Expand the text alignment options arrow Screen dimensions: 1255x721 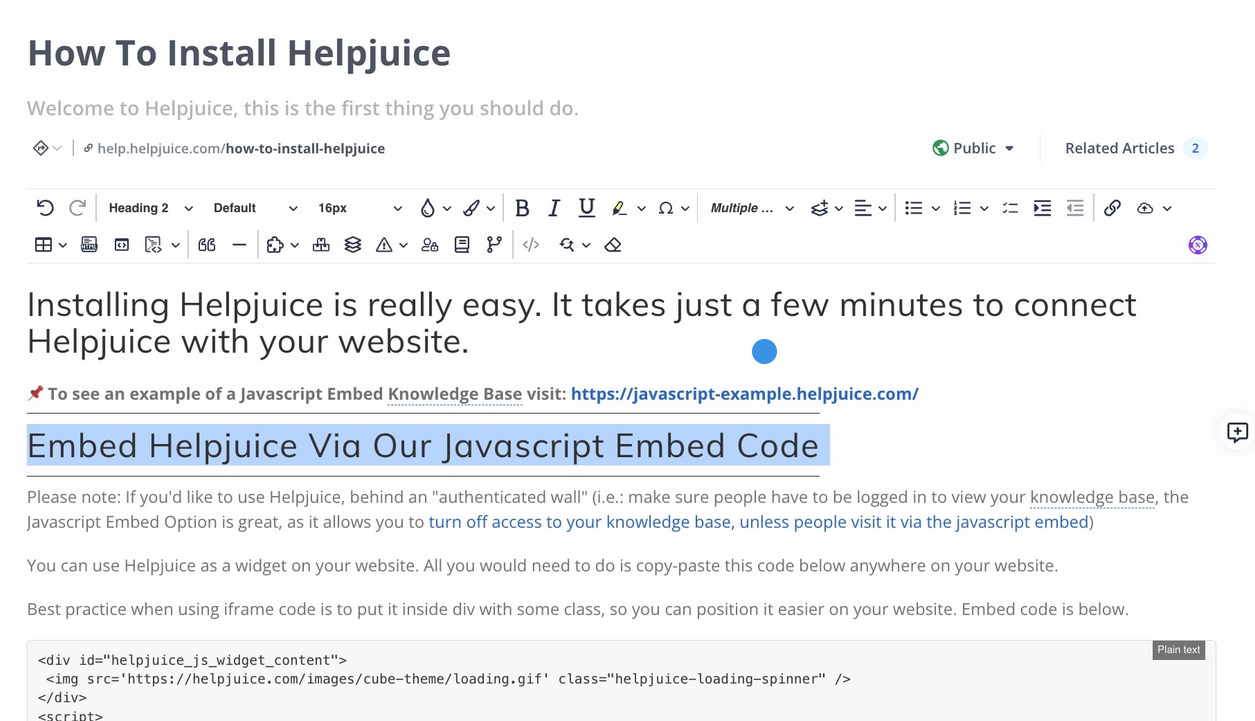click(x=882, y=209)
